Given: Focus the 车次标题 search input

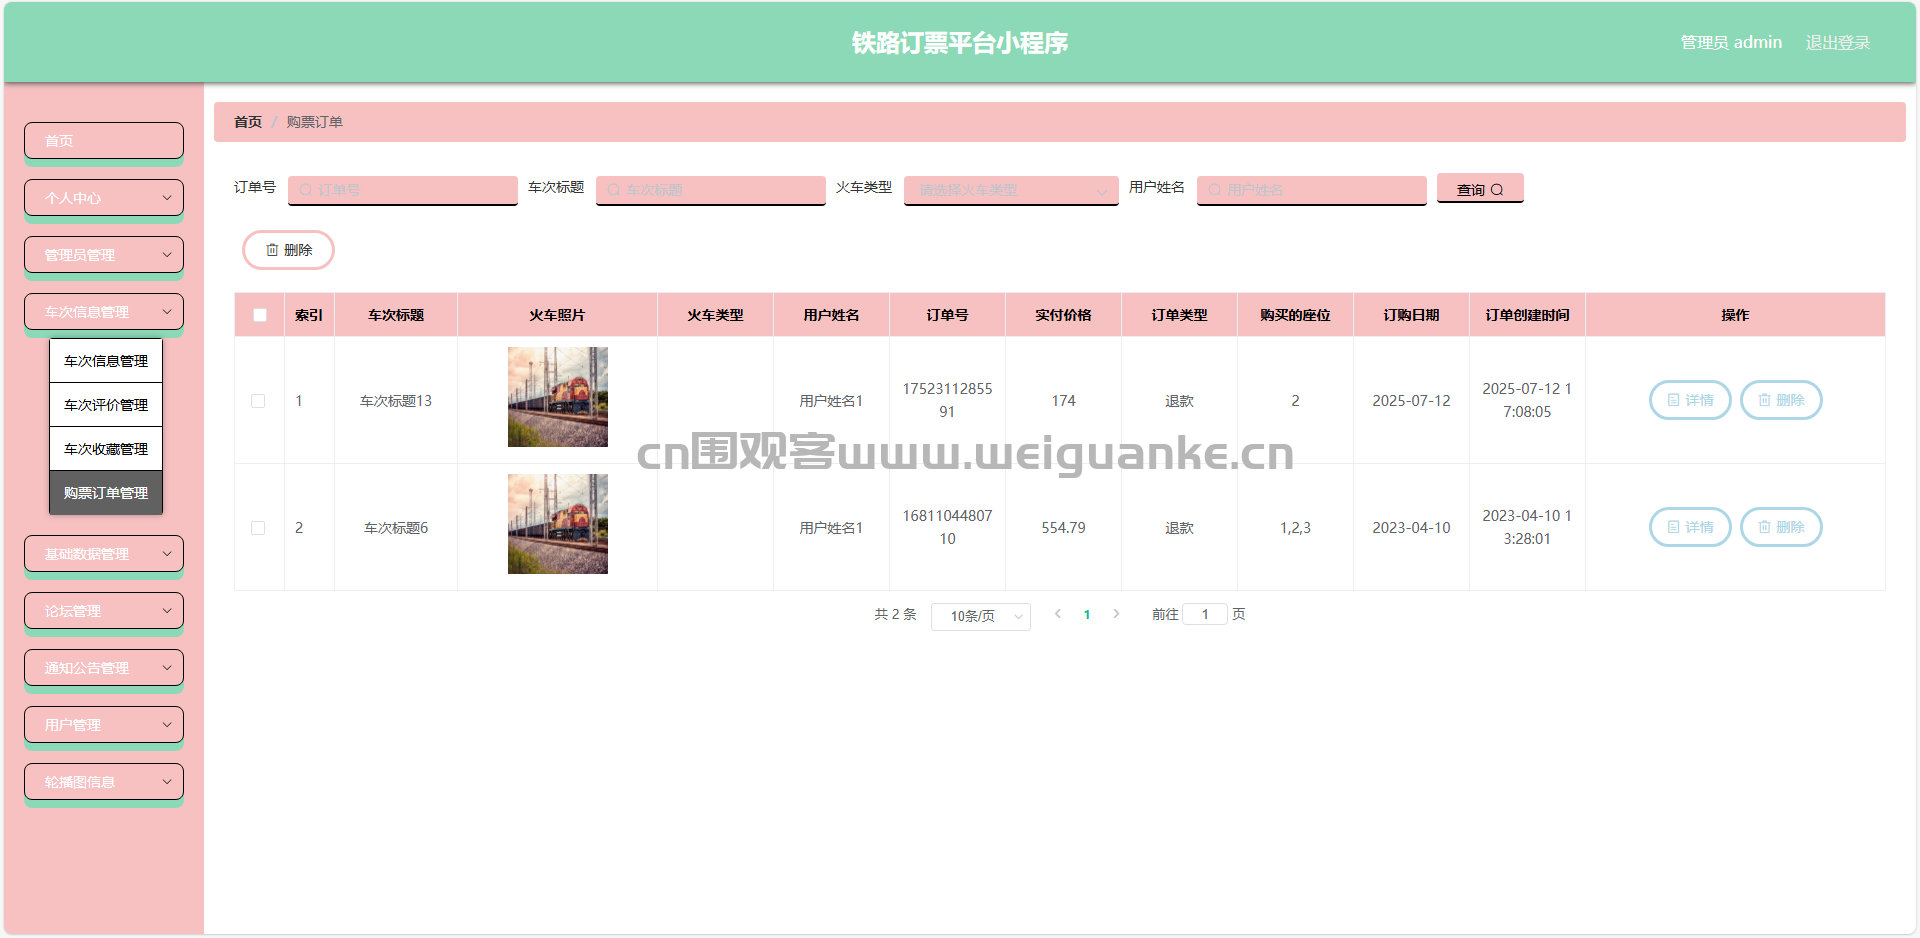Looking at the screenshot, I should coord(711,190).
